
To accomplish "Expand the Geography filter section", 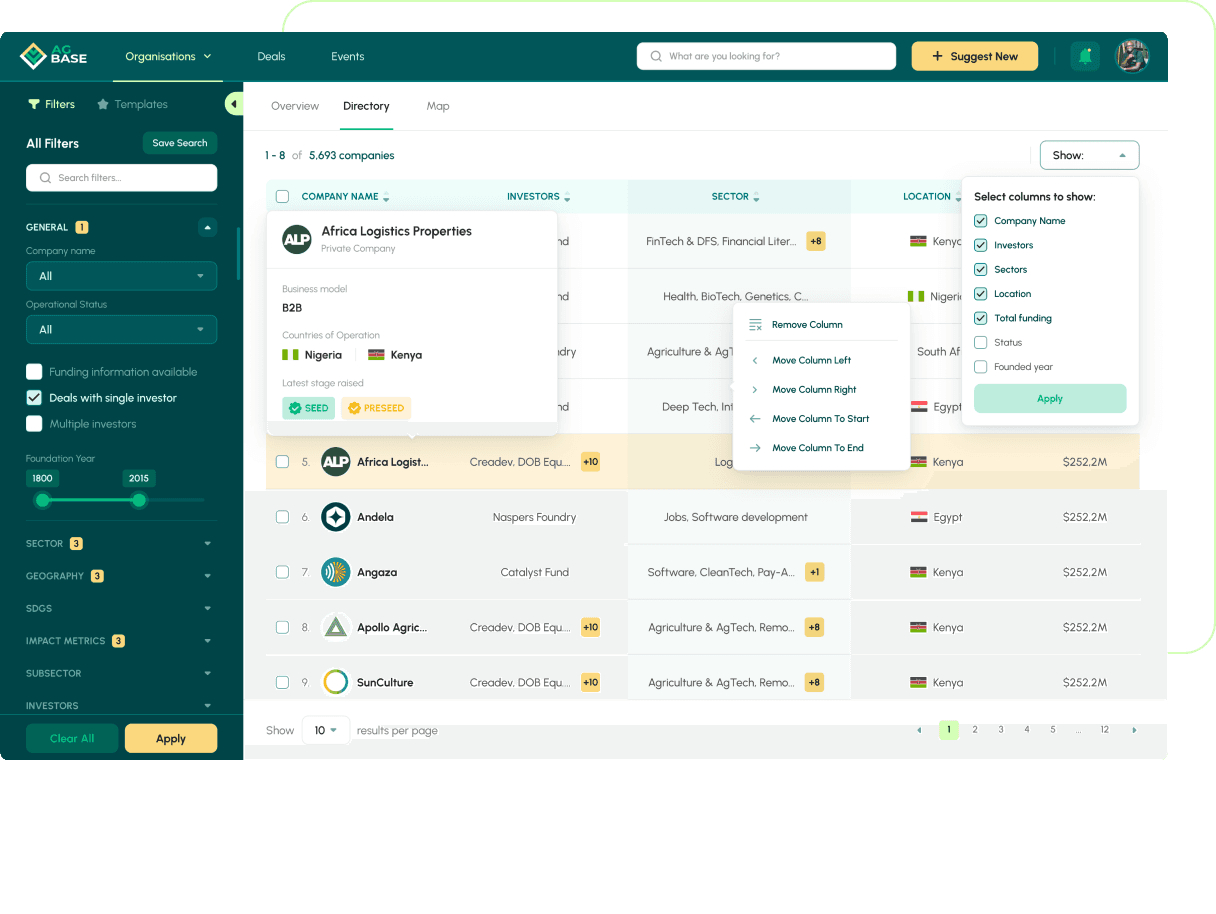I will point(207,576).
